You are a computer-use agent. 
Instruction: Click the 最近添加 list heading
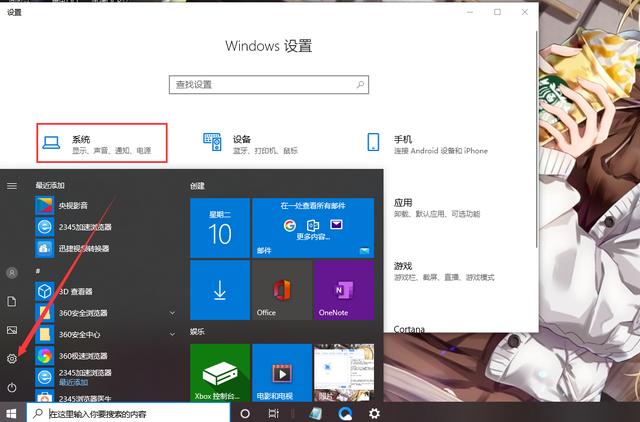tap(50, 185)
